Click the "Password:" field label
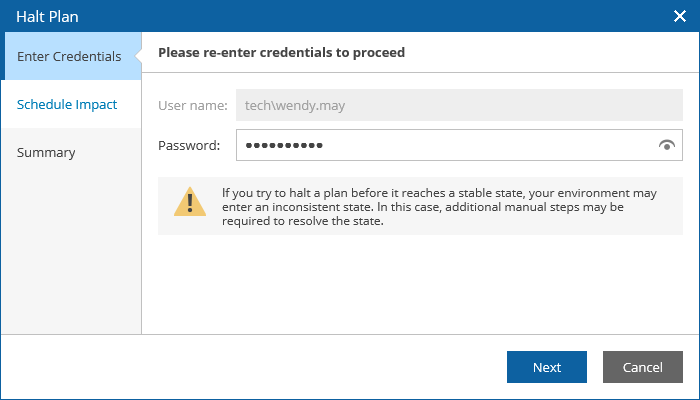Screen dimensions: 700x400 tap(189, 146)
